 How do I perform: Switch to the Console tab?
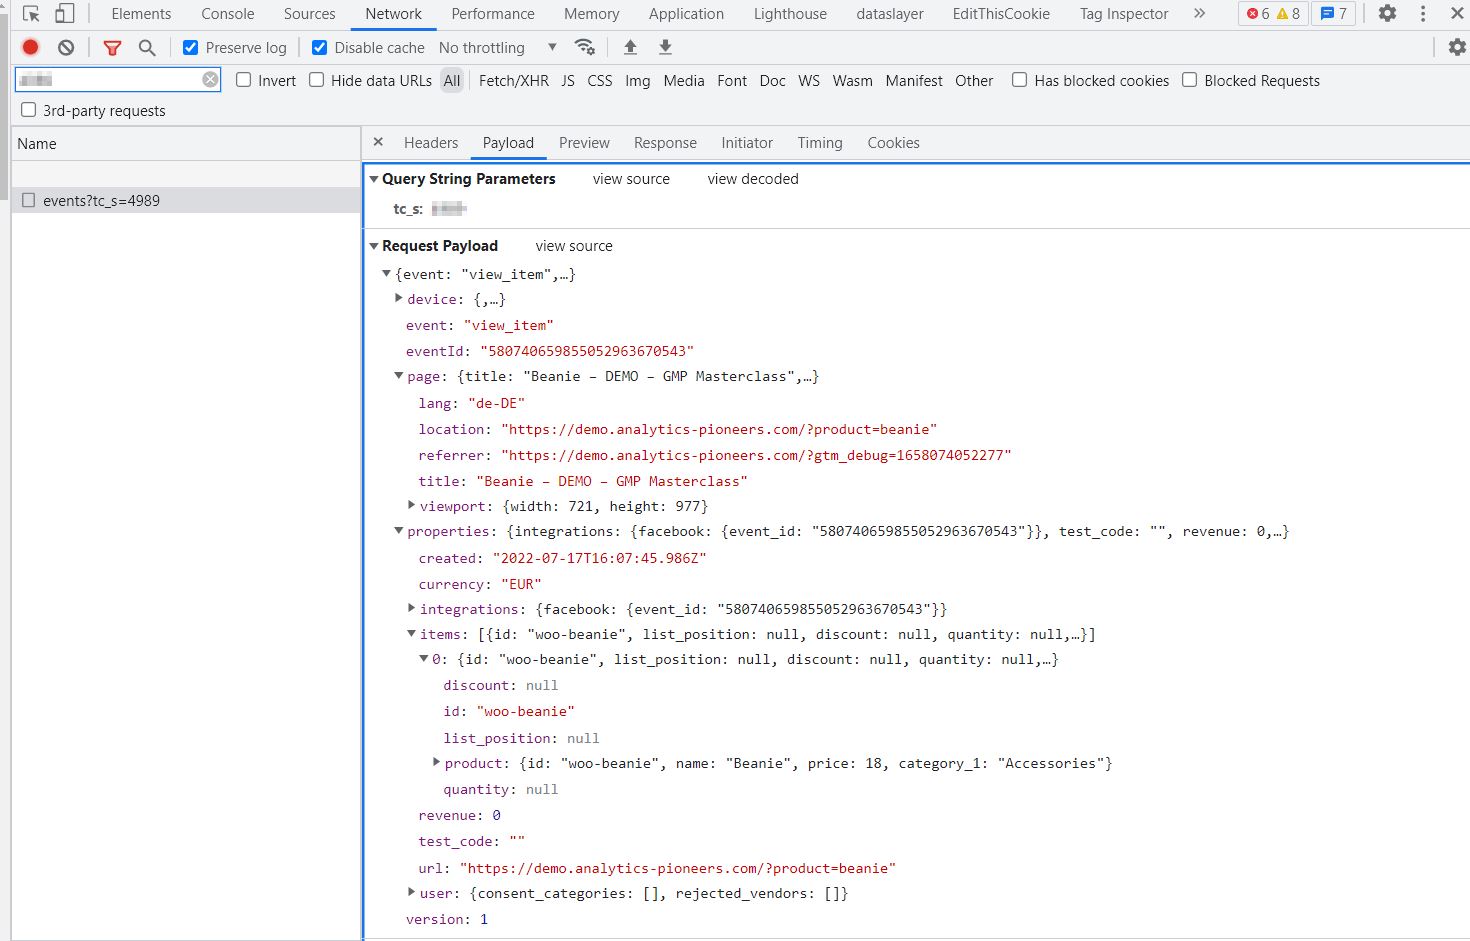pos(228,14)
